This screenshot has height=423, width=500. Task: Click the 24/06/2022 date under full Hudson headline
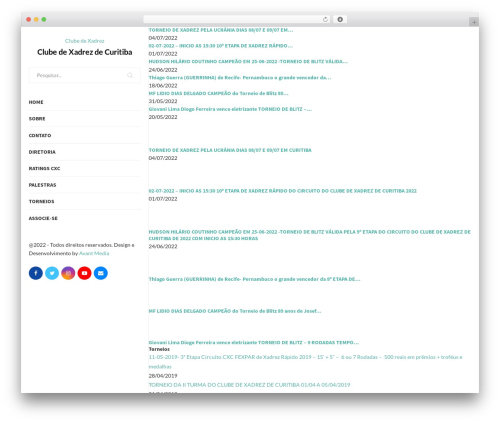(163, 246)
